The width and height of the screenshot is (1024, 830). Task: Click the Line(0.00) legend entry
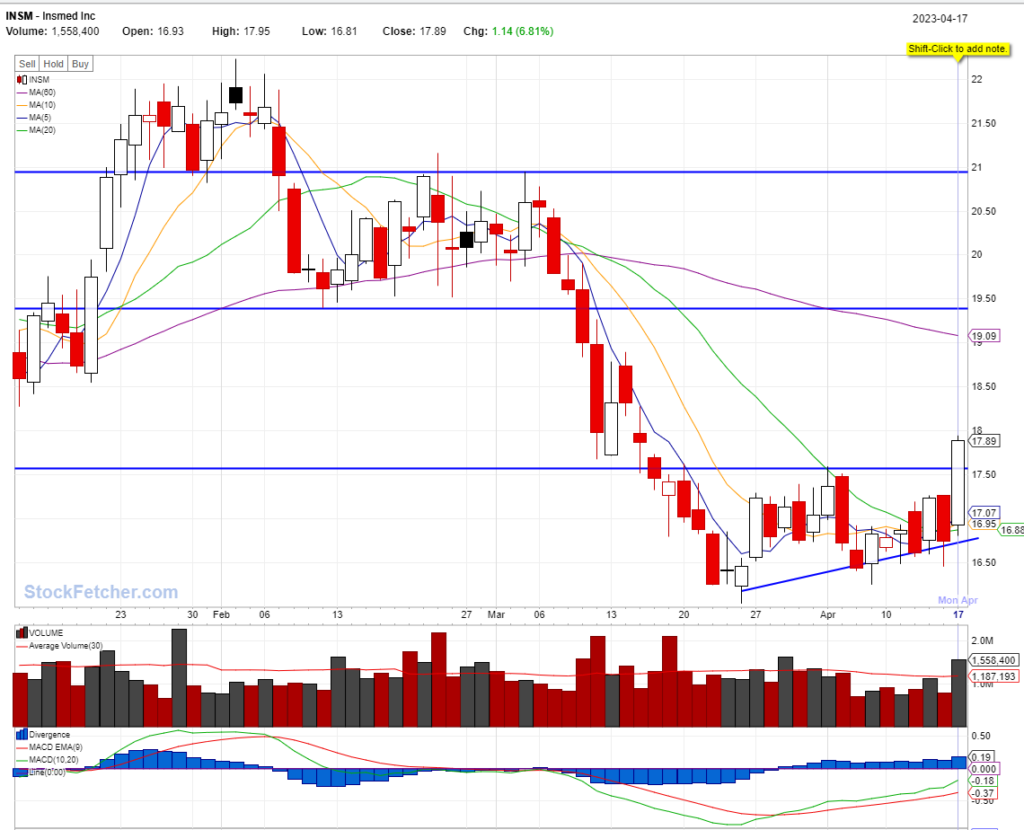point(40,773)
